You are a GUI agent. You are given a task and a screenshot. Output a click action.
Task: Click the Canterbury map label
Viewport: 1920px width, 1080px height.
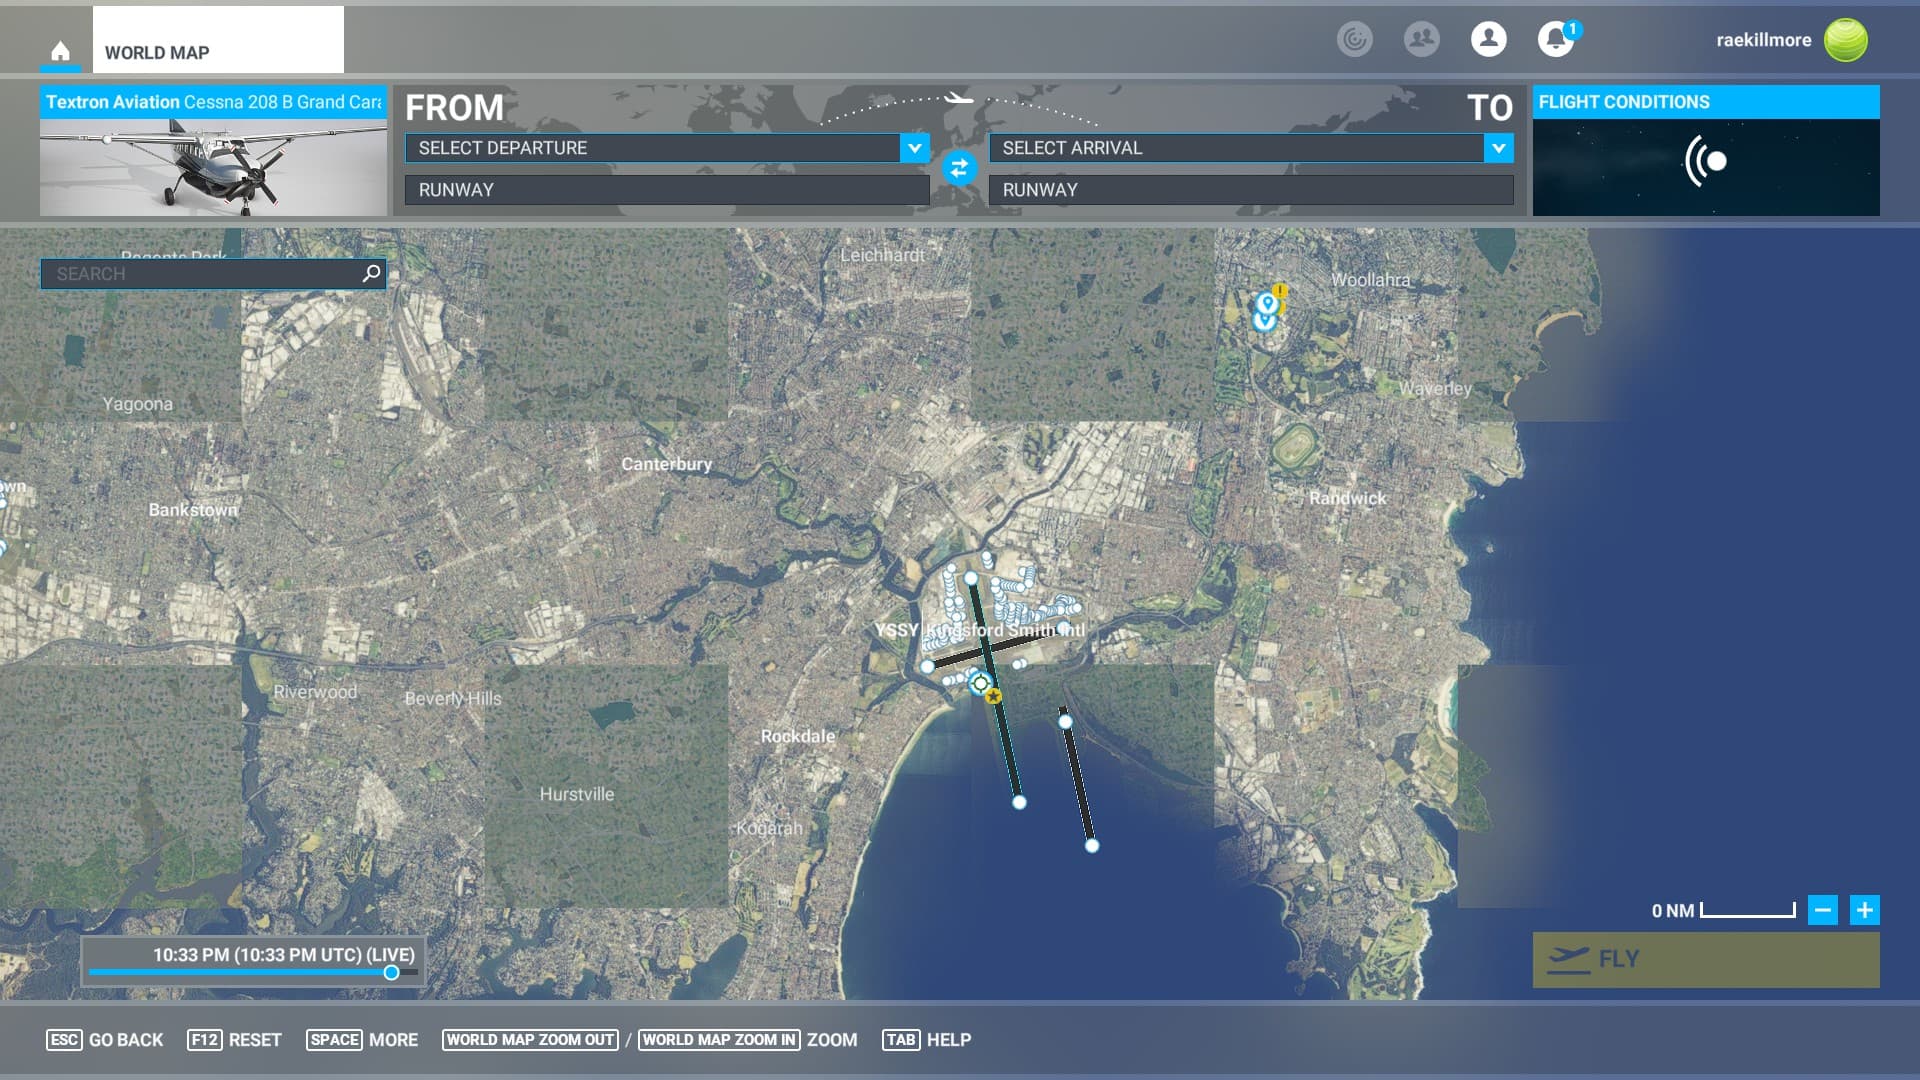pyautogui.click(x=667, y=464)
